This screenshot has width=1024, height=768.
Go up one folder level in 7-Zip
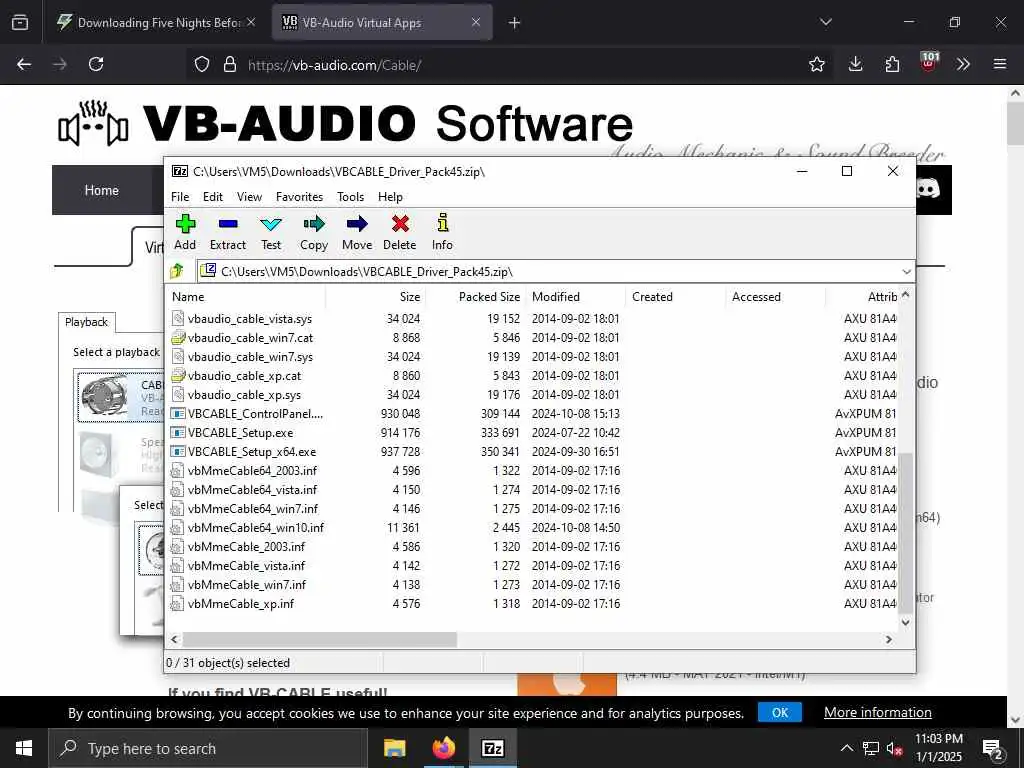pos(177,271)
